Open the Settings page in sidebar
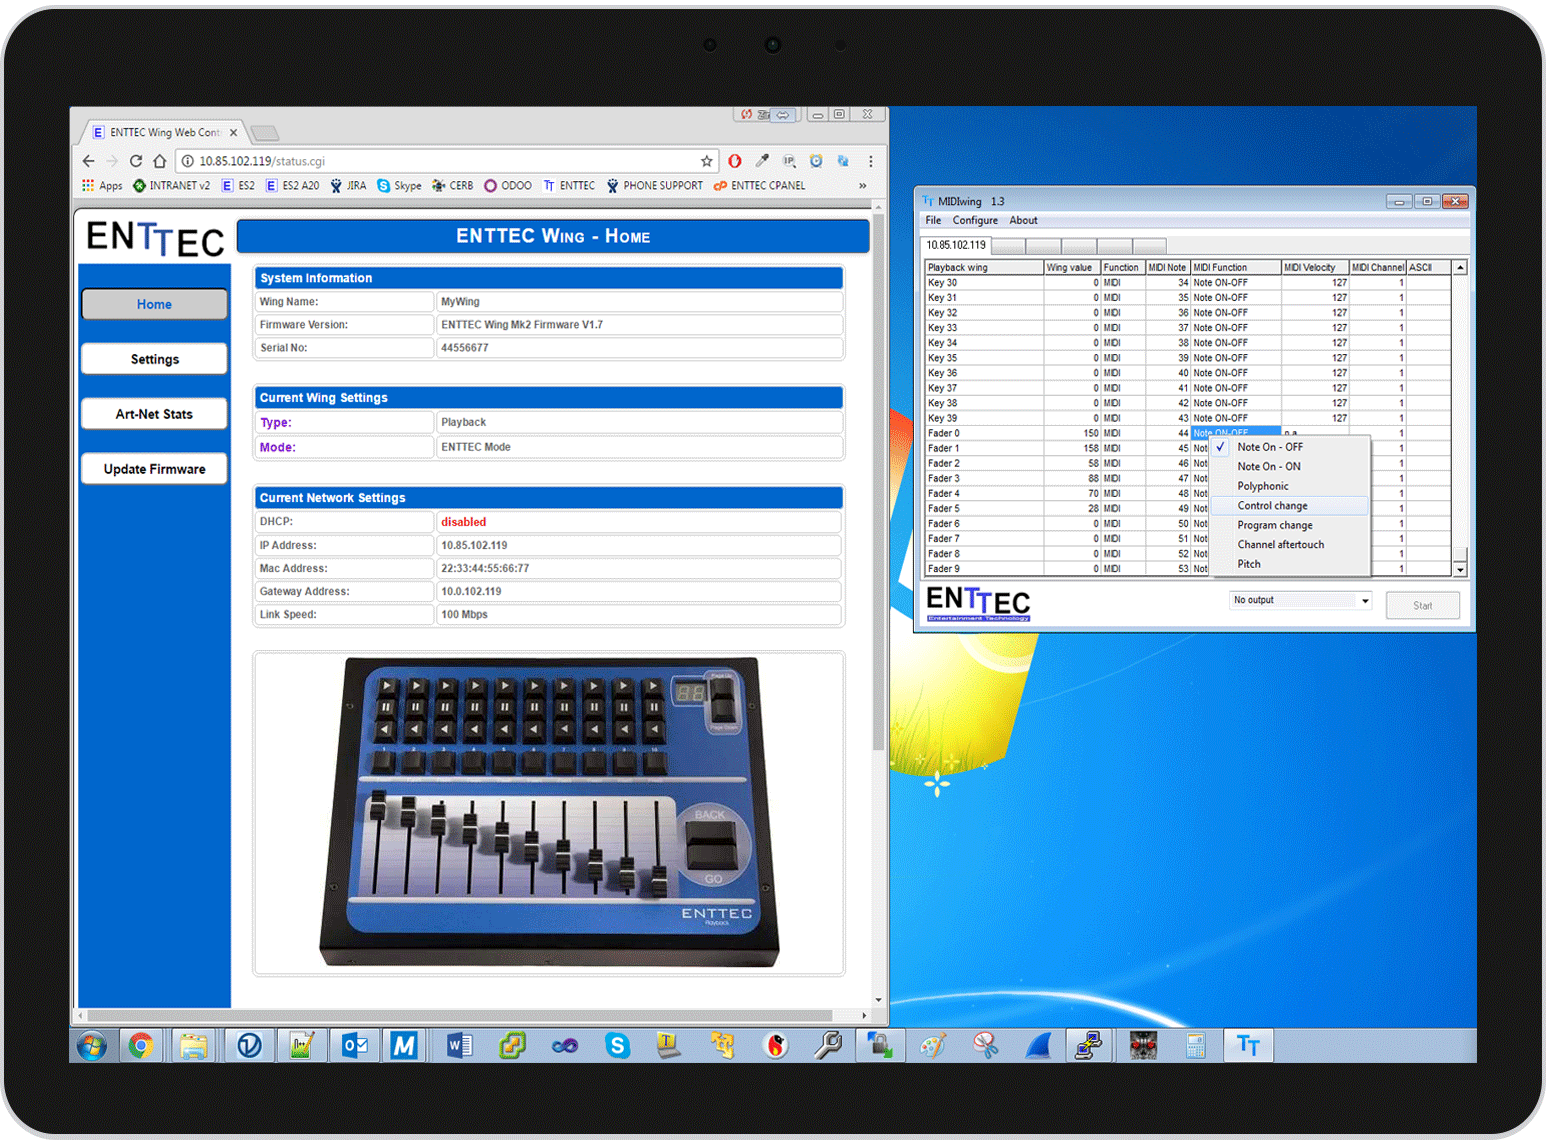This screenshot has width=1546, height=1140. 154,359
